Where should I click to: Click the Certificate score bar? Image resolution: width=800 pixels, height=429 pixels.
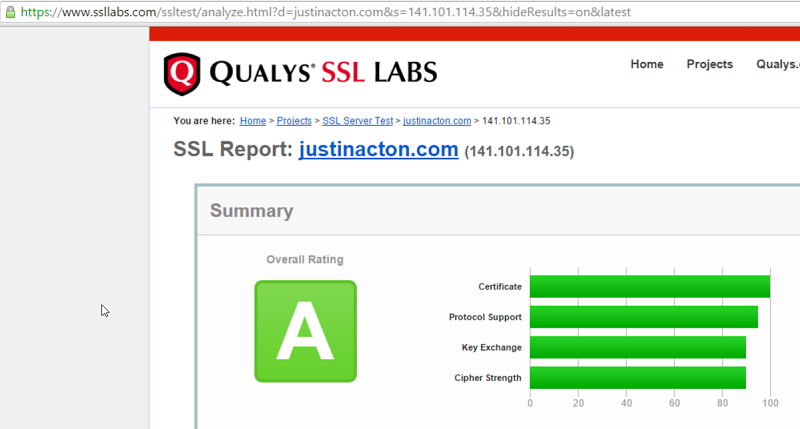click(650, 287)
